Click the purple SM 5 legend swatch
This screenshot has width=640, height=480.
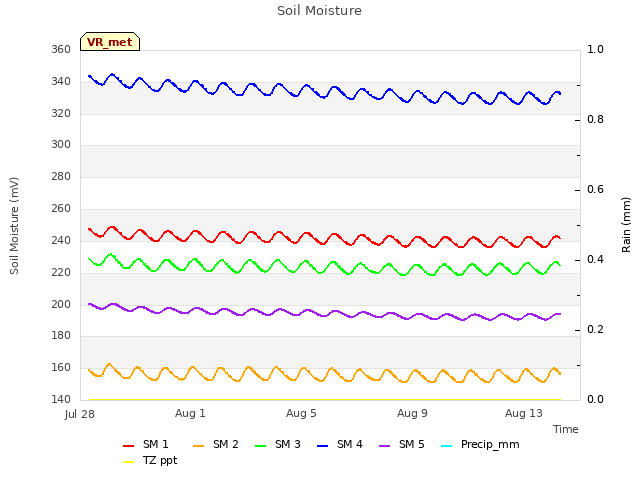384,446
